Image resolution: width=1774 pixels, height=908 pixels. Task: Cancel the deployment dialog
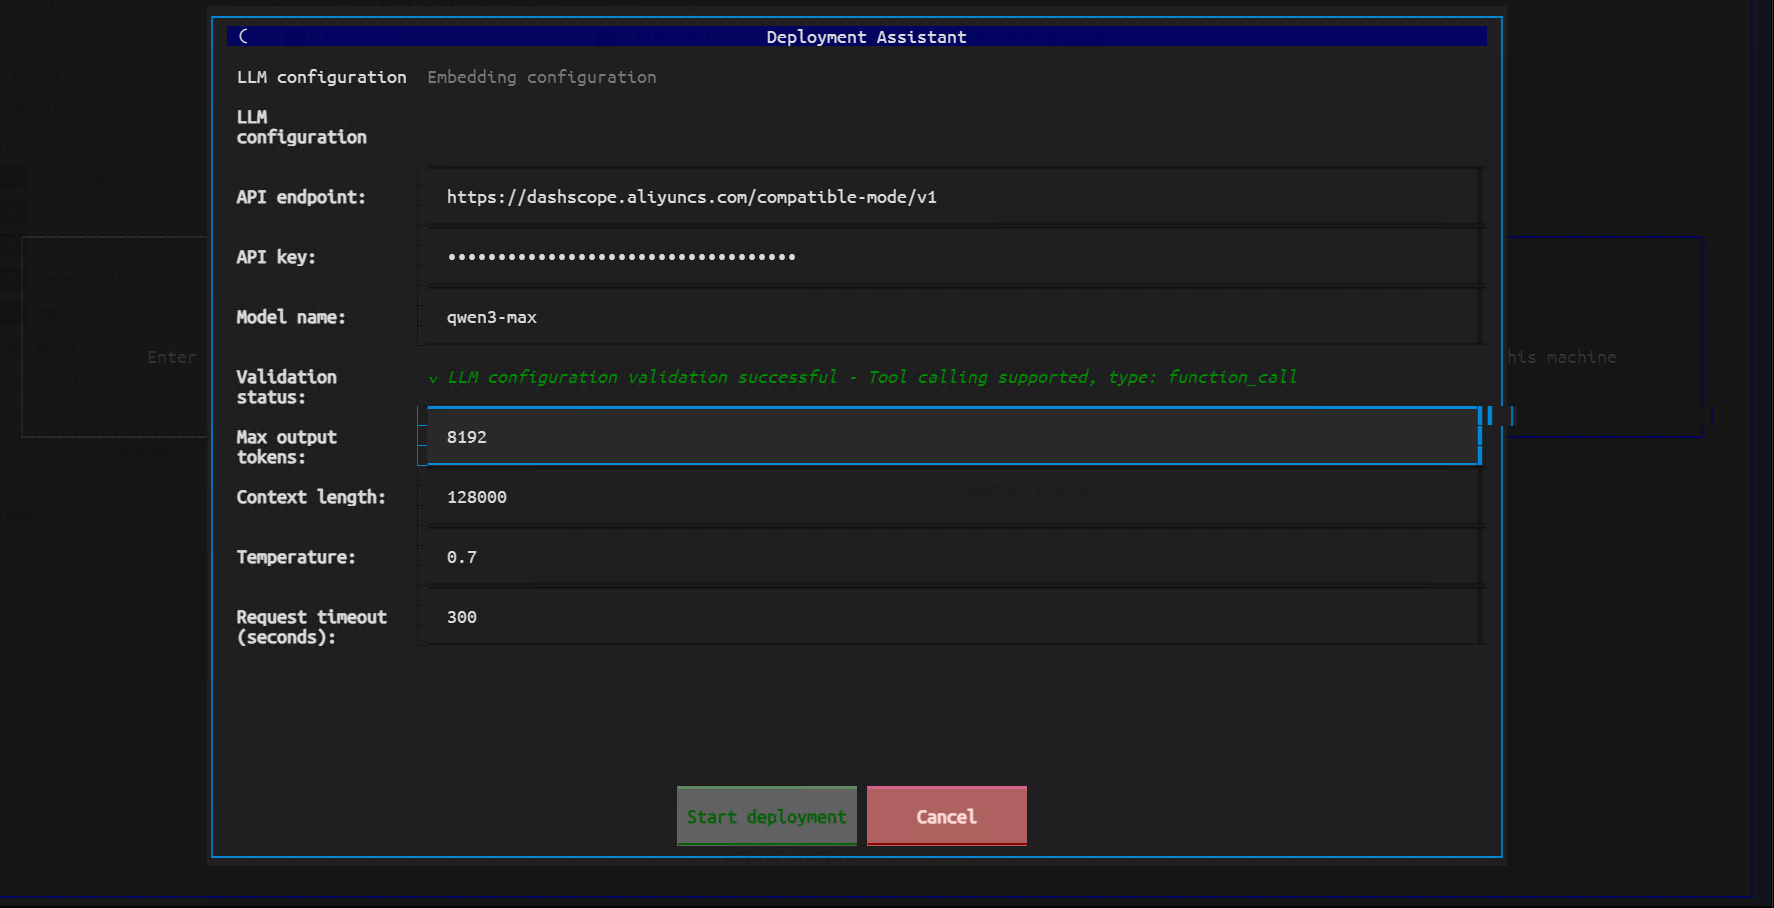(x=946, y=816)
